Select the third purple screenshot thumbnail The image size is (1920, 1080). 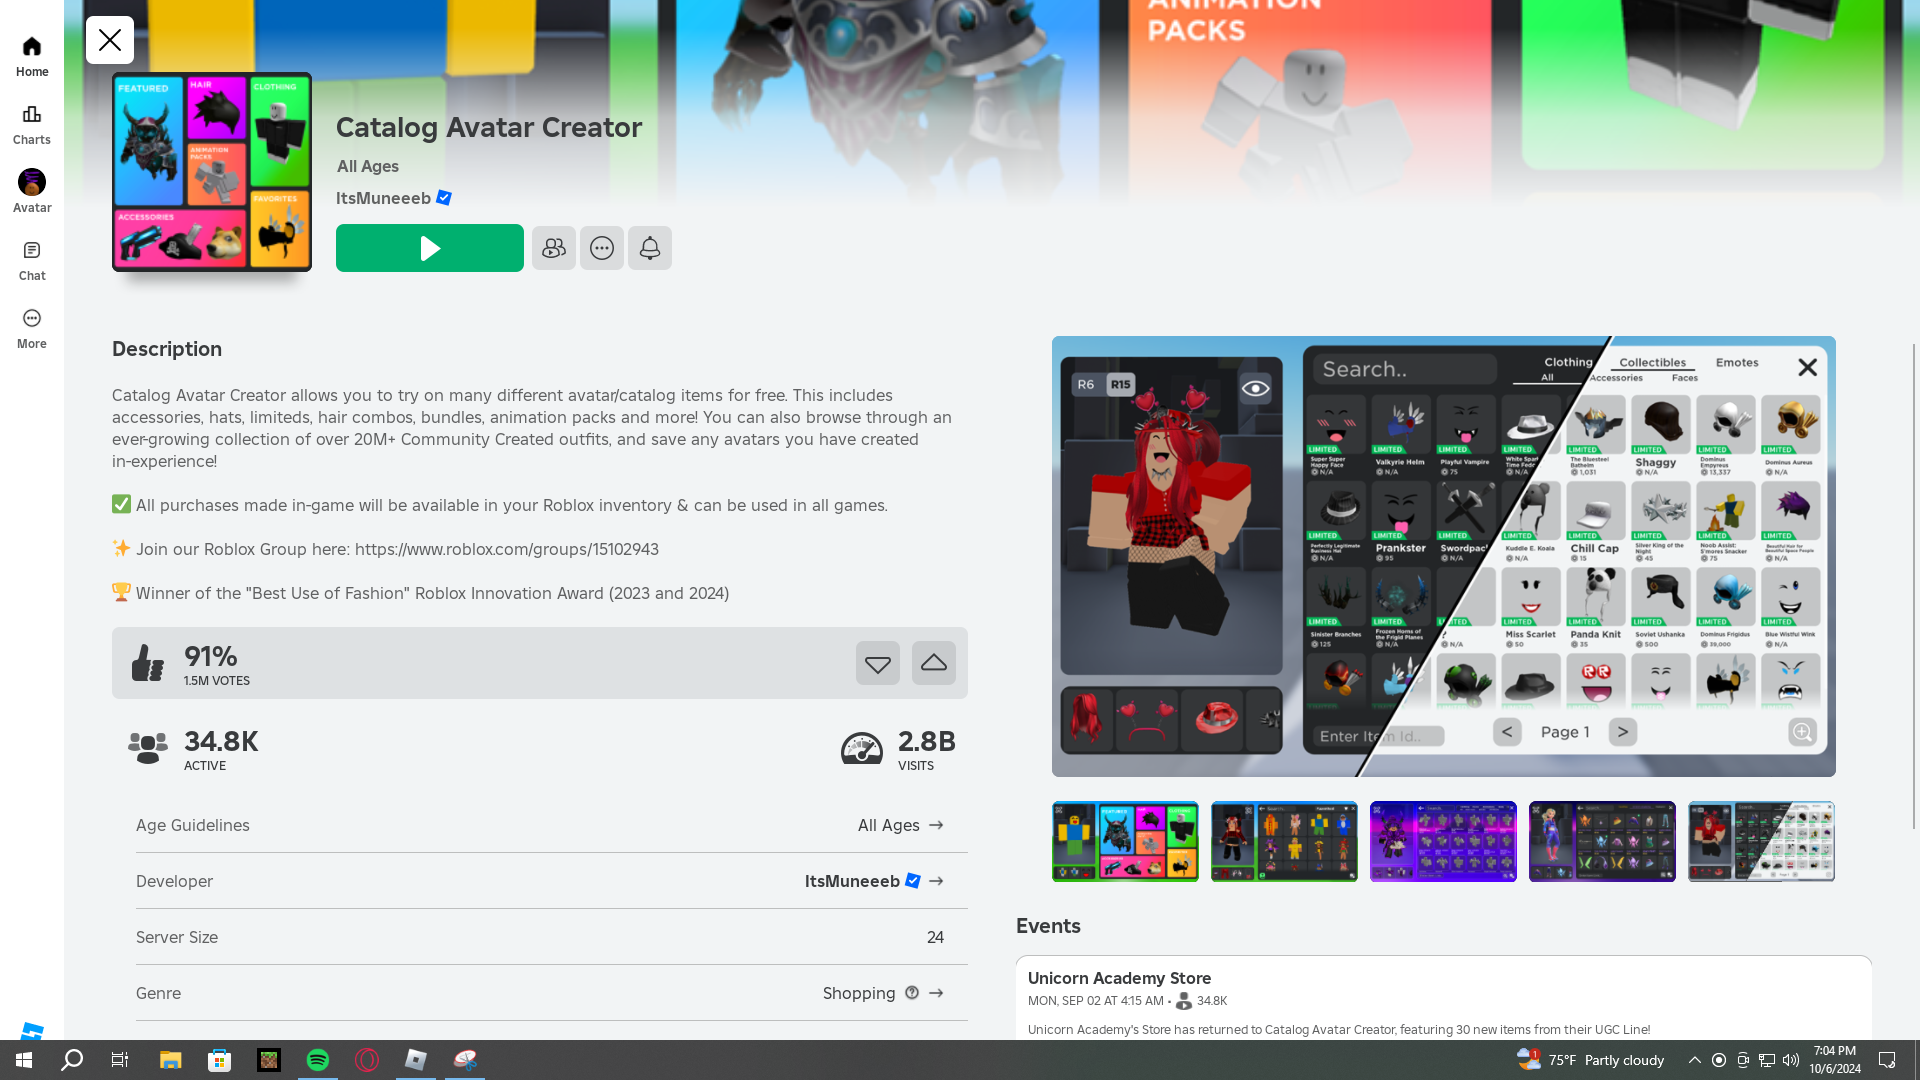[x=1443, y=841]
